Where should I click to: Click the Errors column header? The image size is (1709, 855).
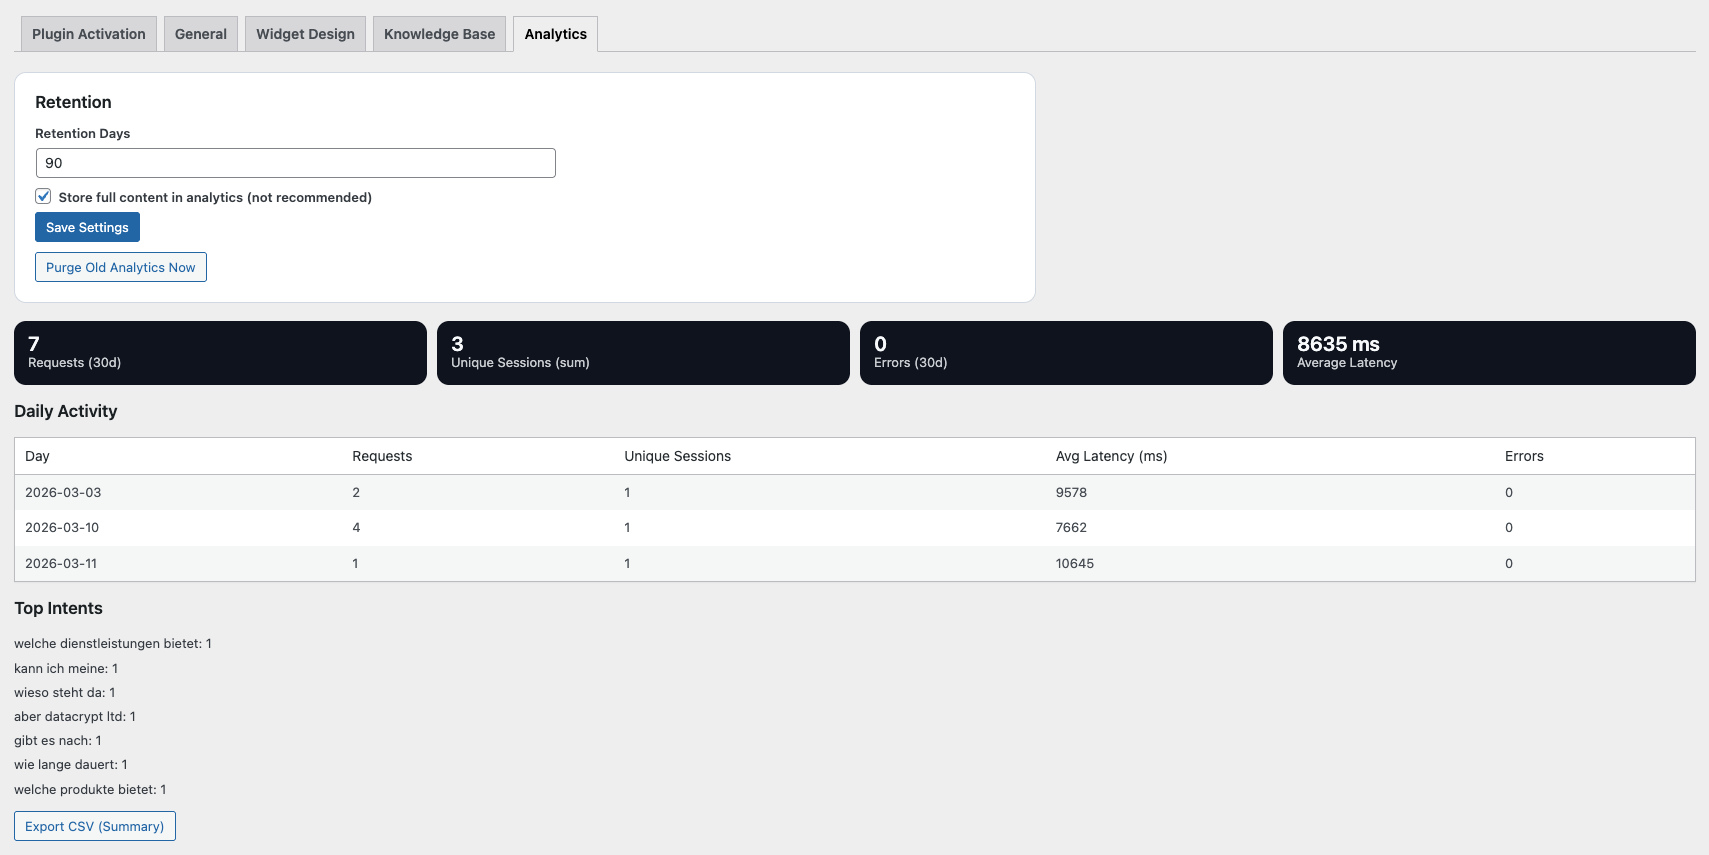point(1524,456)
